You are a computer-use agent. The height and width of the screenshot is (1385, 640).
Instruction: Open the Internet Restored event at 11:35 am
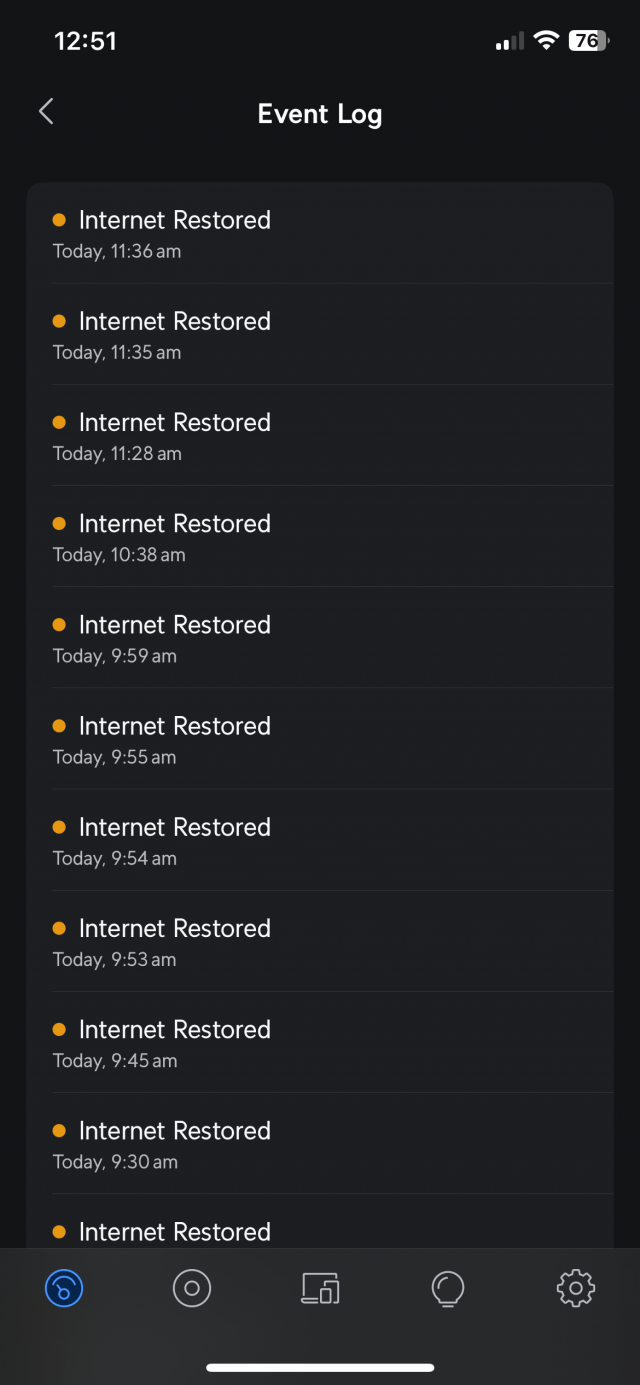tap(320, 334)
